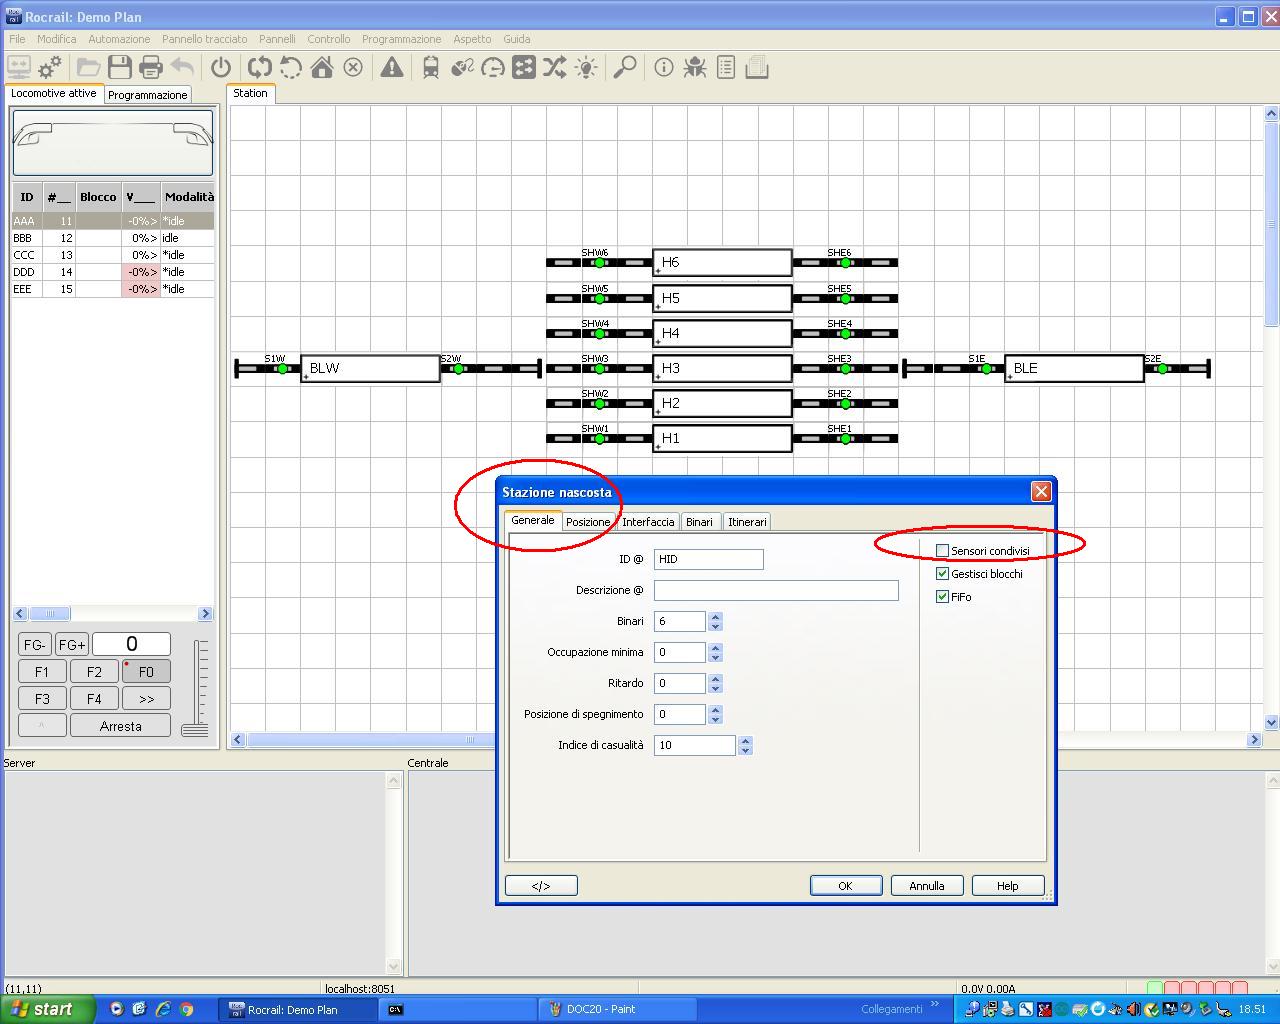This screenshot has width=1280, height=1024.
Task: Click the bug report icon
Action: click(x=695, y=68)
